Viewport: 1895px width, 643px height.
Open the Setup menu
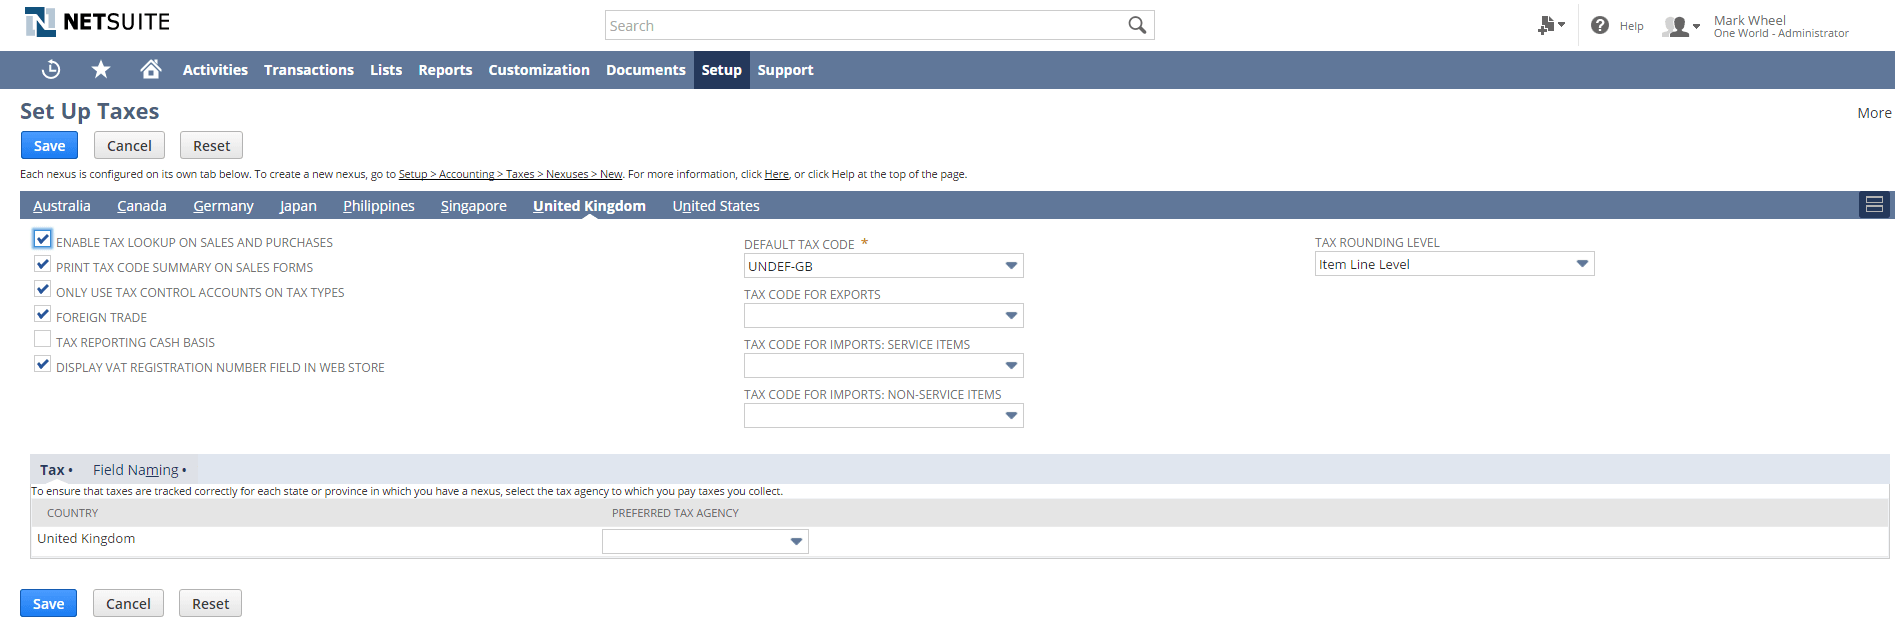click(x=721, y=70)
